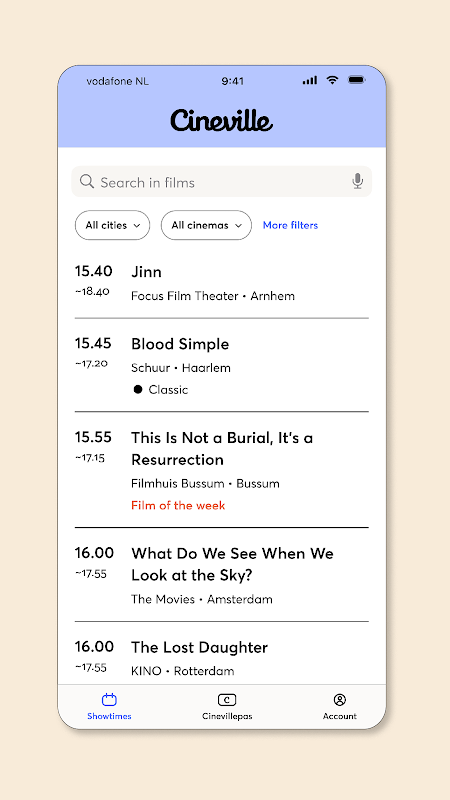This screenshot has width=450, height=800.
Task: Click the All cinemas chevron arrow
Action: (238, 226)
